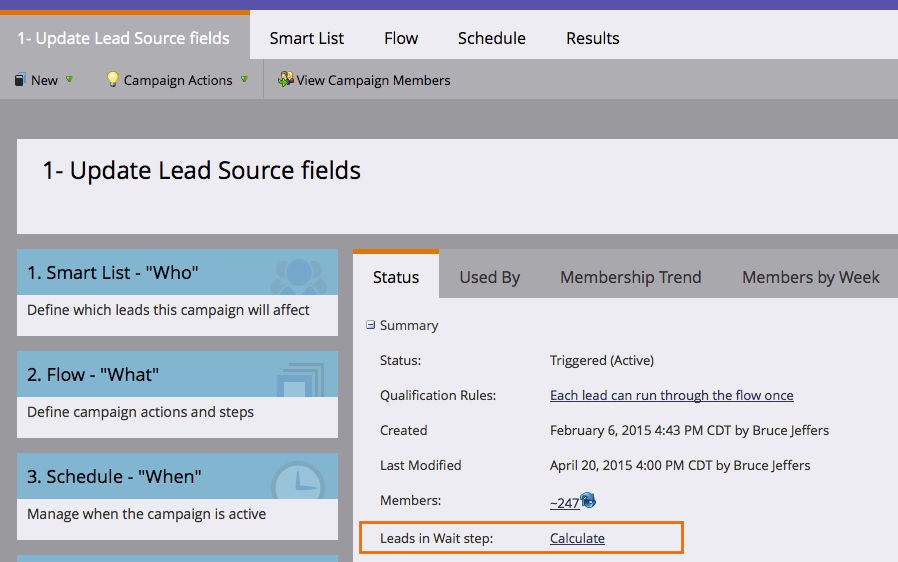The width and height of the screenshot is (898, 562).
Task: Open the Flow tab
Action: tap(401, 38)
